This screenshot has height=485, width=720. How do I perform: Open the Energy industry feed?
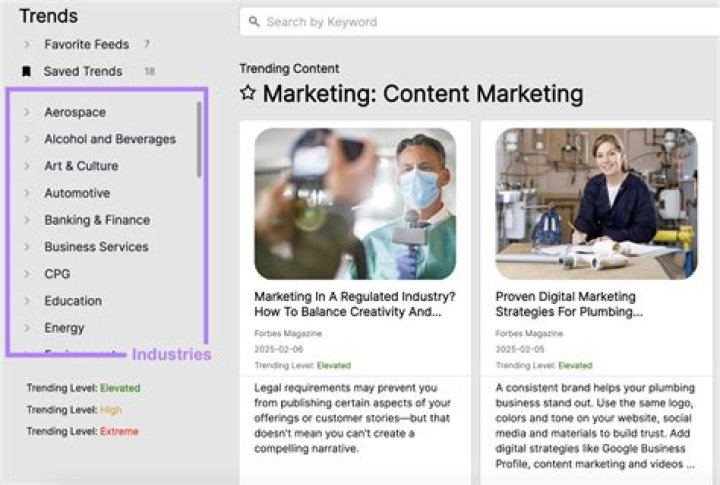click(x=64, y=328)
